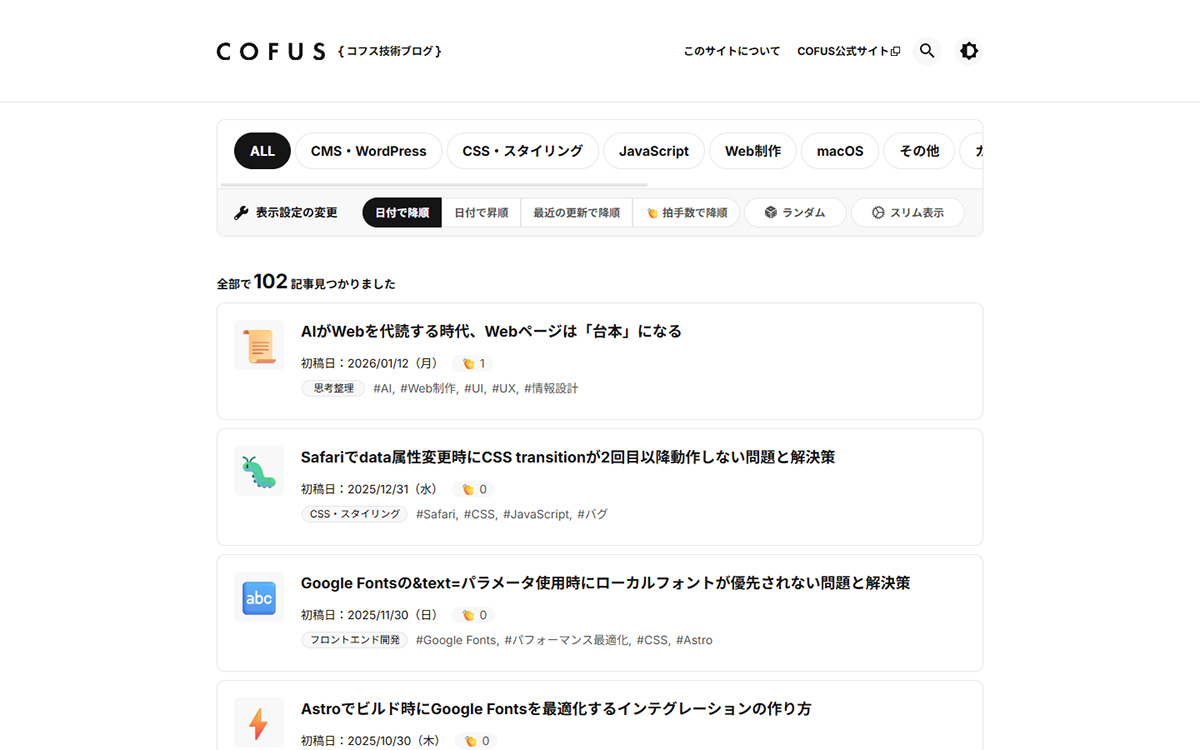Filter posts by CMS・WordPress category
1200x750 pixels.
click(368, 151)
